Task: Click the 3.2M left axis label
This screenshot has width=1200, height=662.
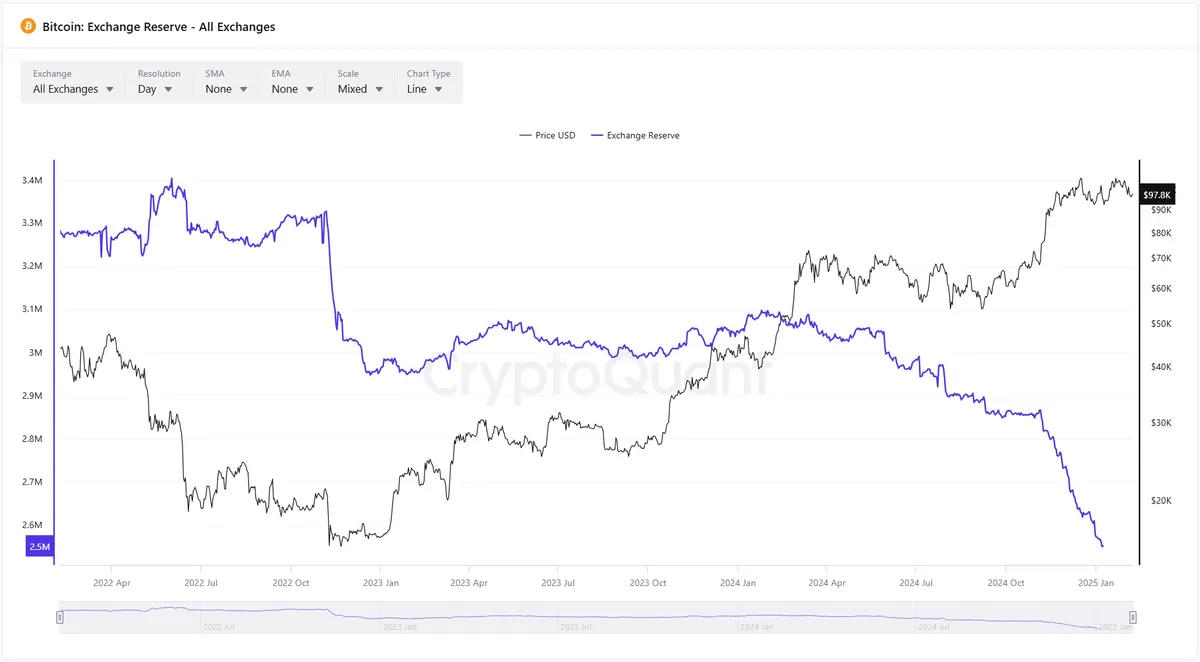Action: click(x=31, y=266)
